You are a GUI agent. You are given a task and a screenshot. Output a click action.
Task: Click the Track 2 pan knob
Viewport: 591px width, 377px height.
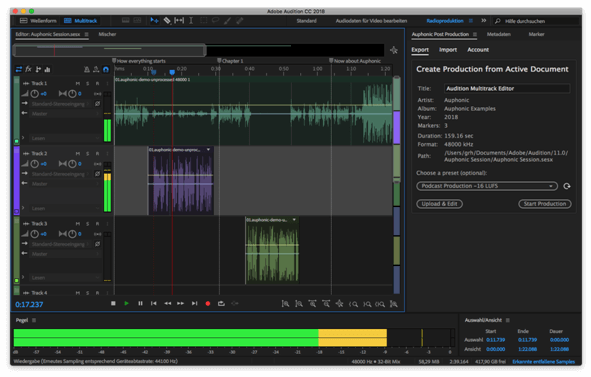(x=72, y=164)
